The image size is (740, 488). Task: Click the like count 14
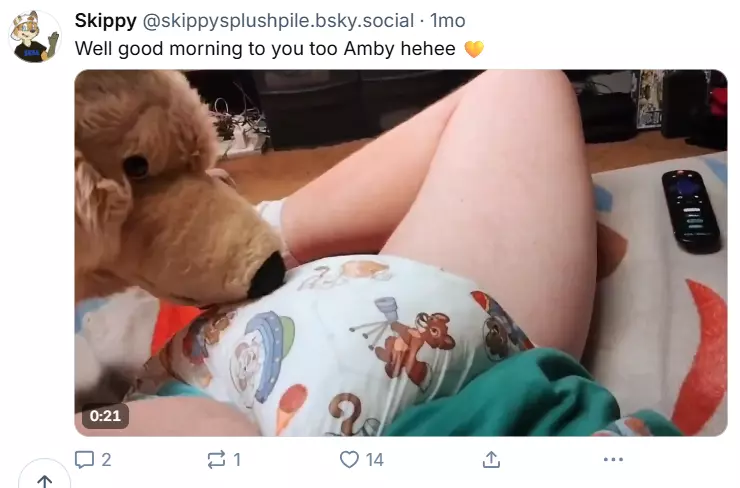tap(375, 460)
